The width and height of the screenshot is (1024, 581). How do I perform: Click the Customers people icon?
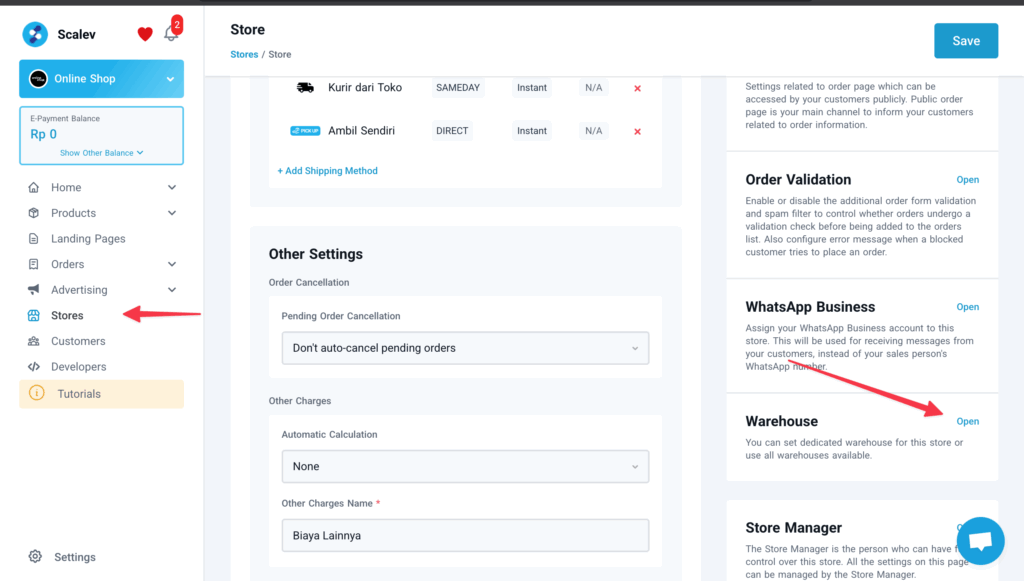[34, 341]
